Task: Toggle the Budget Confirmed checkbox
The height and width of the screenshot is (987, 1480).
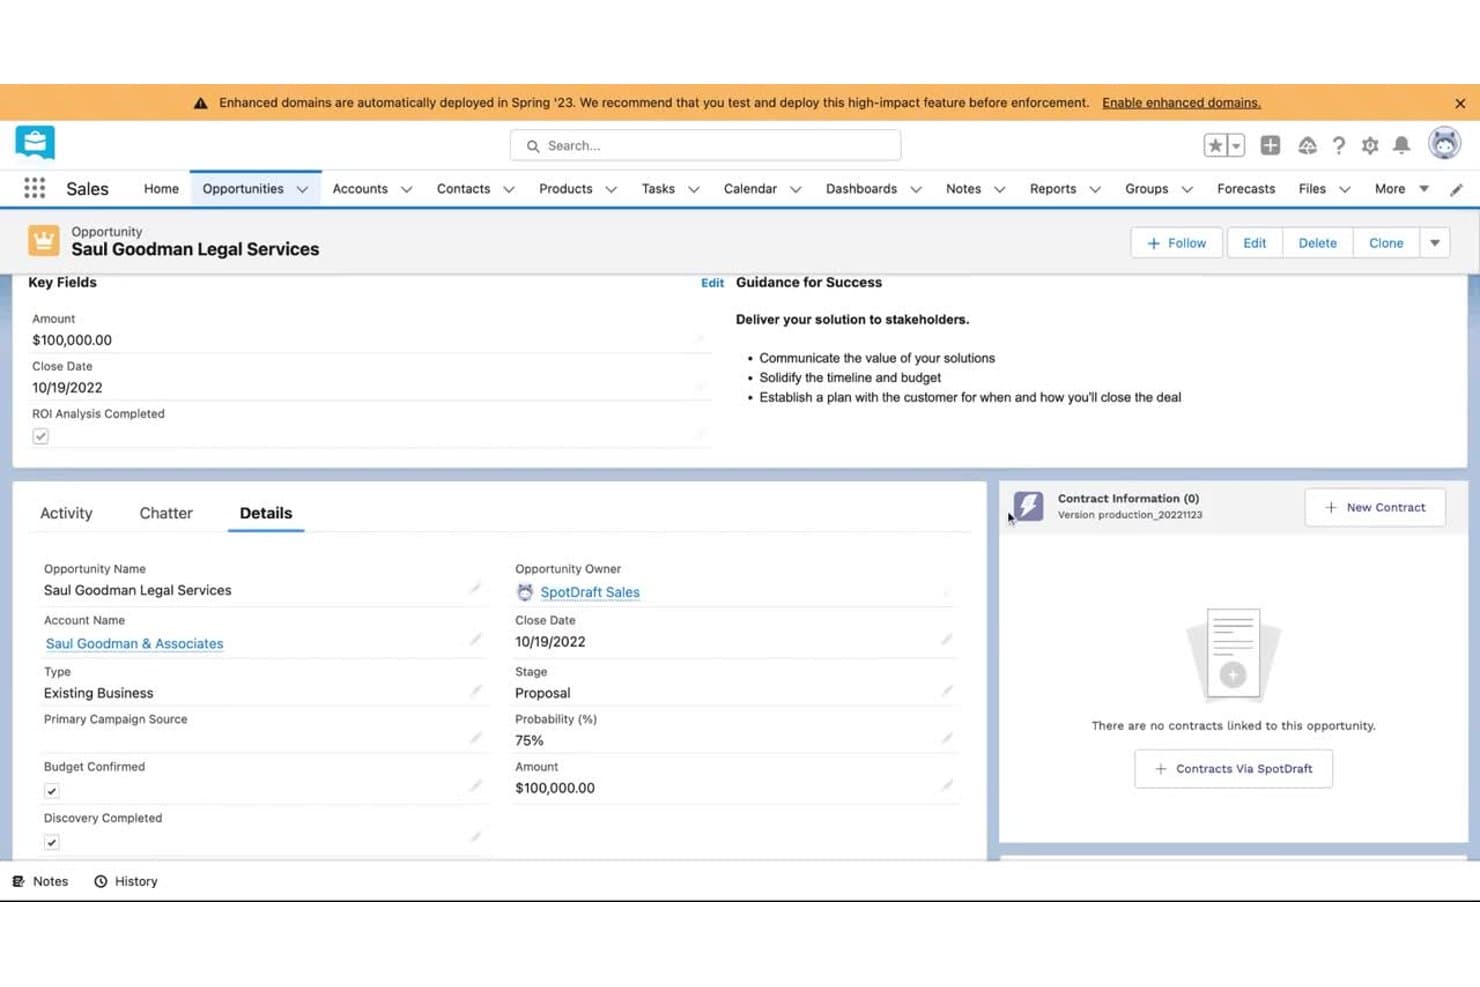Action: 52,791
